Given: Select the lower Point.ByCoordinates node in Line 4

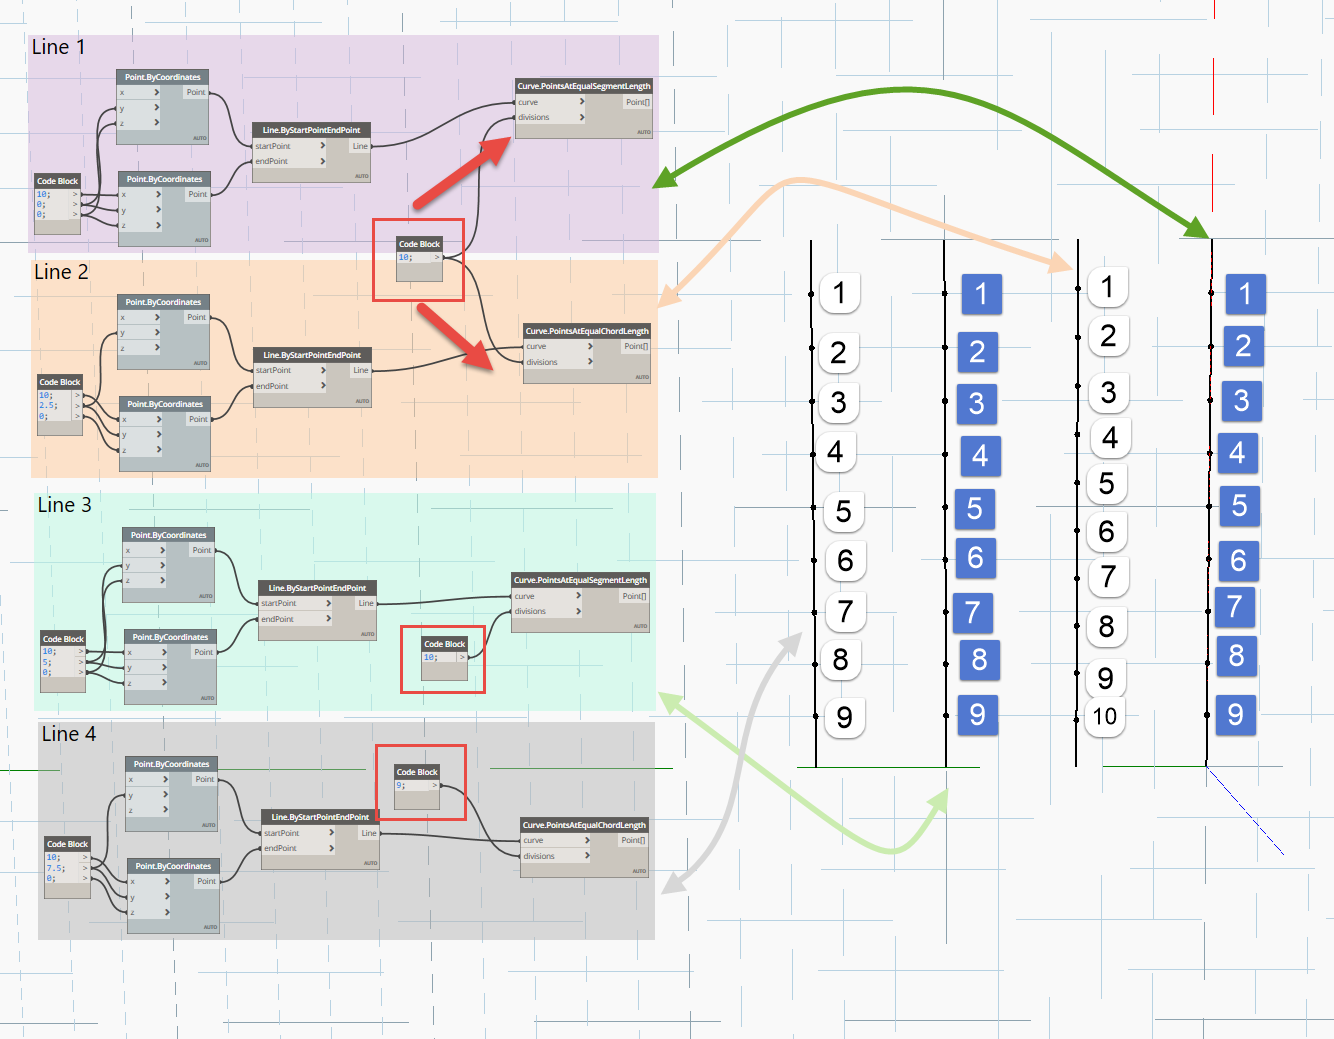Looking at the screenshot, I should click(x=172, y=866).
